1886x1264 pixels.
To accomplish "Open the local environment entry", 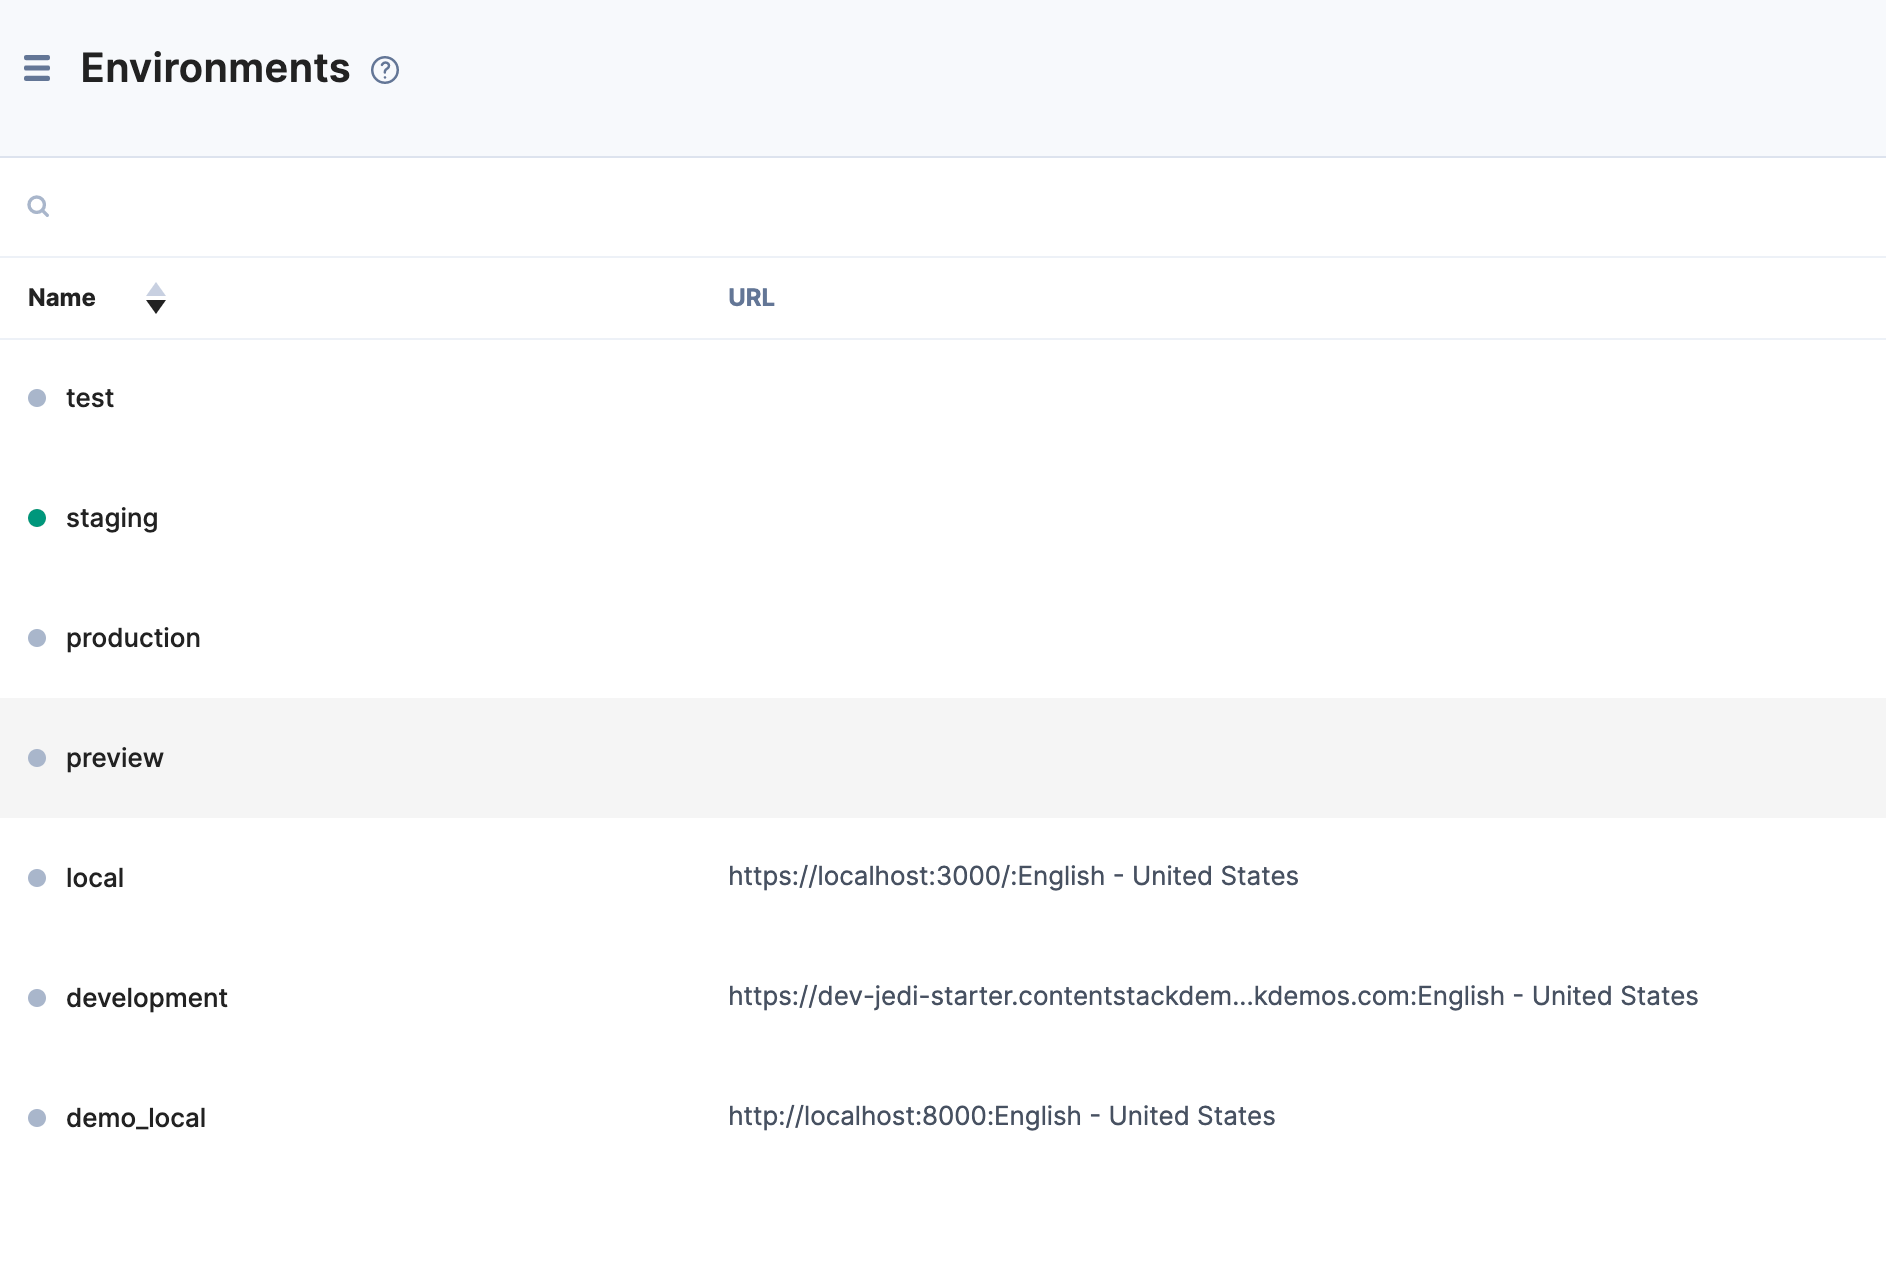I will click(95, 878).
